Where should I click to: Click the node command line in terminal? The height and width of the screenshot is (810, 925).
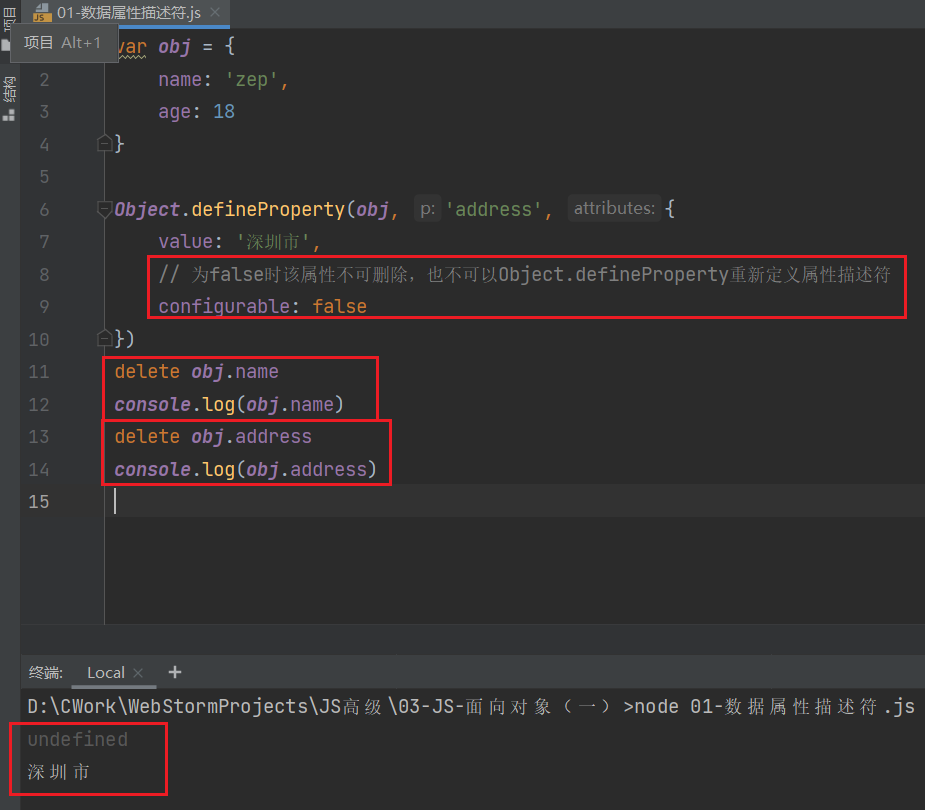click(x=471, y=706)
